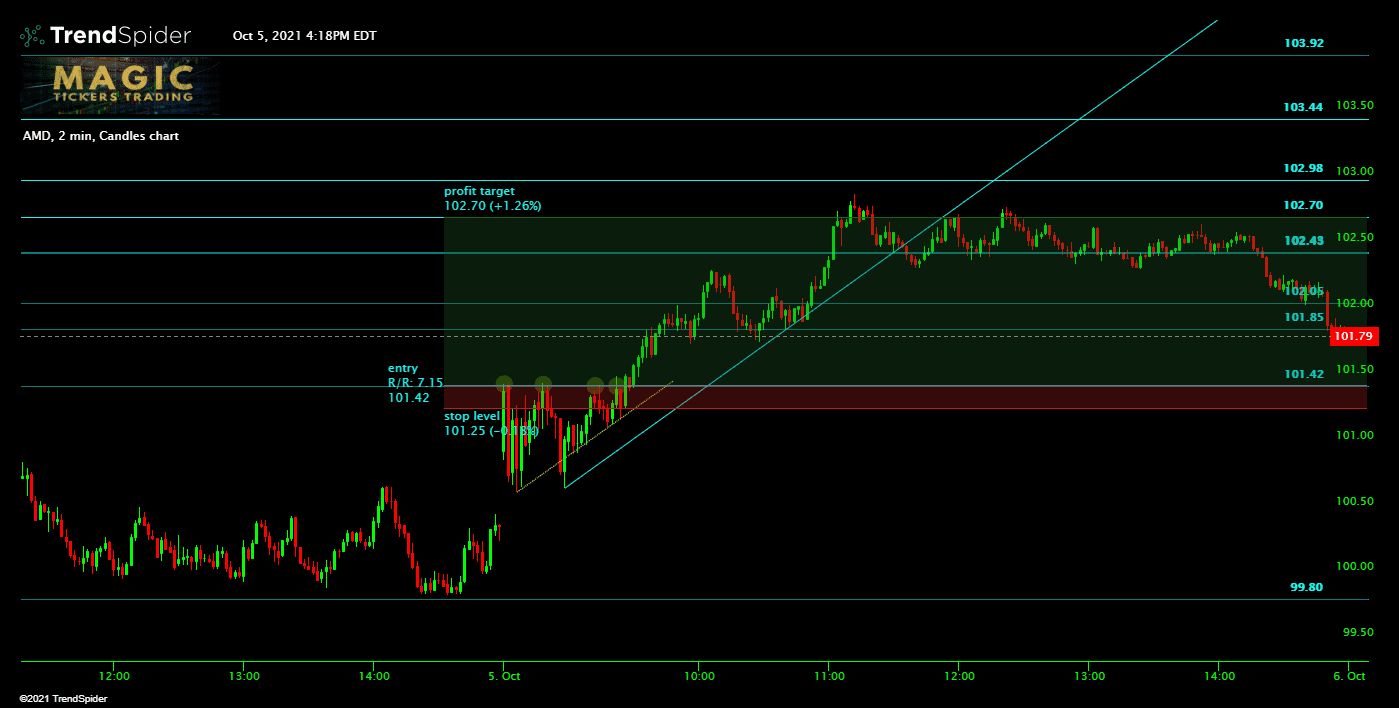Select the rightmost green circle on entry line
The height and width of the screenshot is (708, 1399).
[x=617, y=385]
